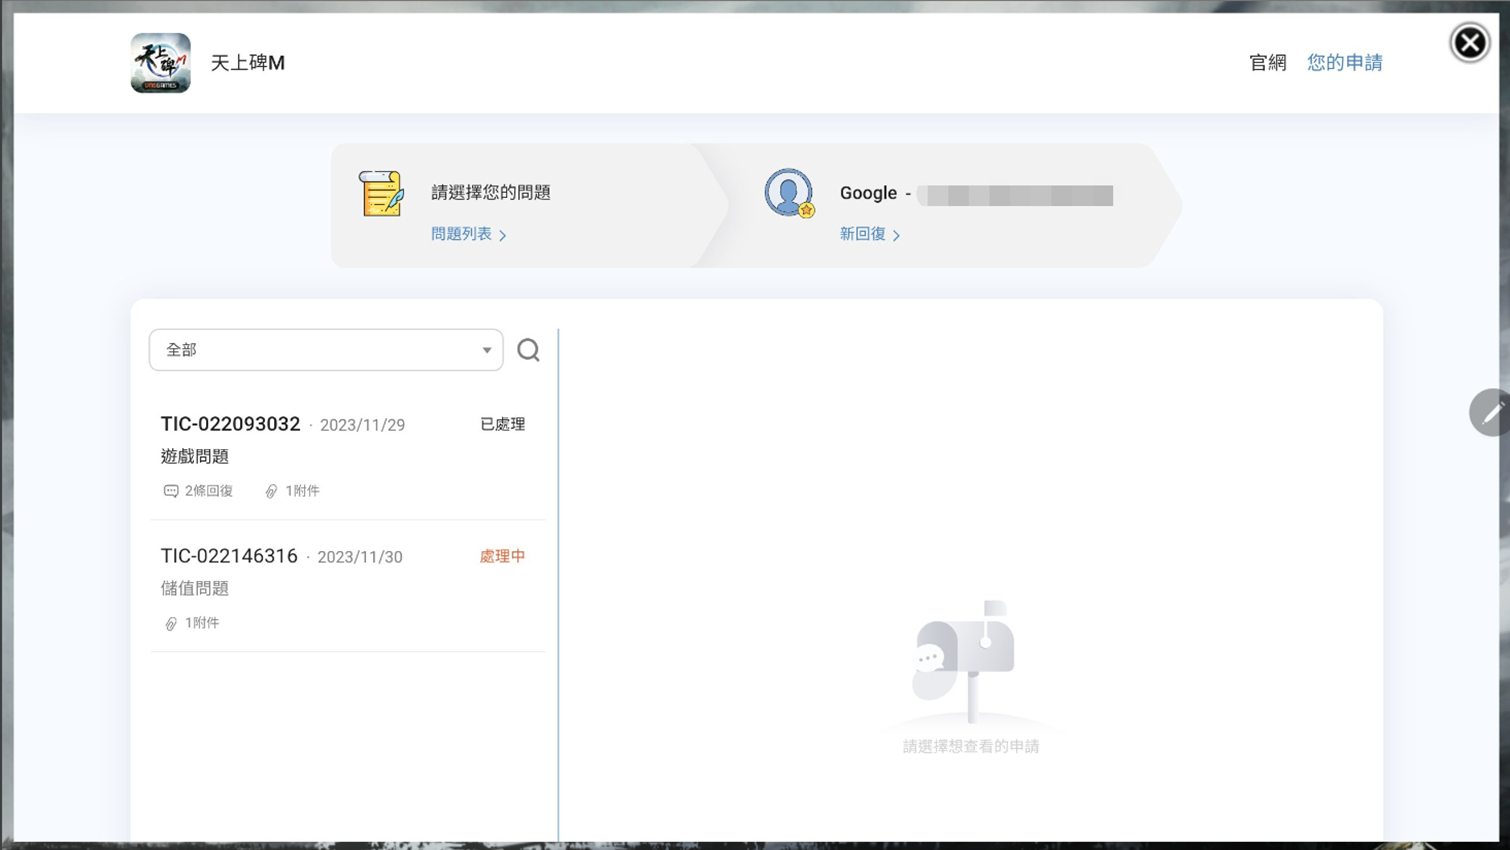Screen dimensions: 1510x850
Task: Open 問題列表 link with chevron
Action: (x=468, y=234)
